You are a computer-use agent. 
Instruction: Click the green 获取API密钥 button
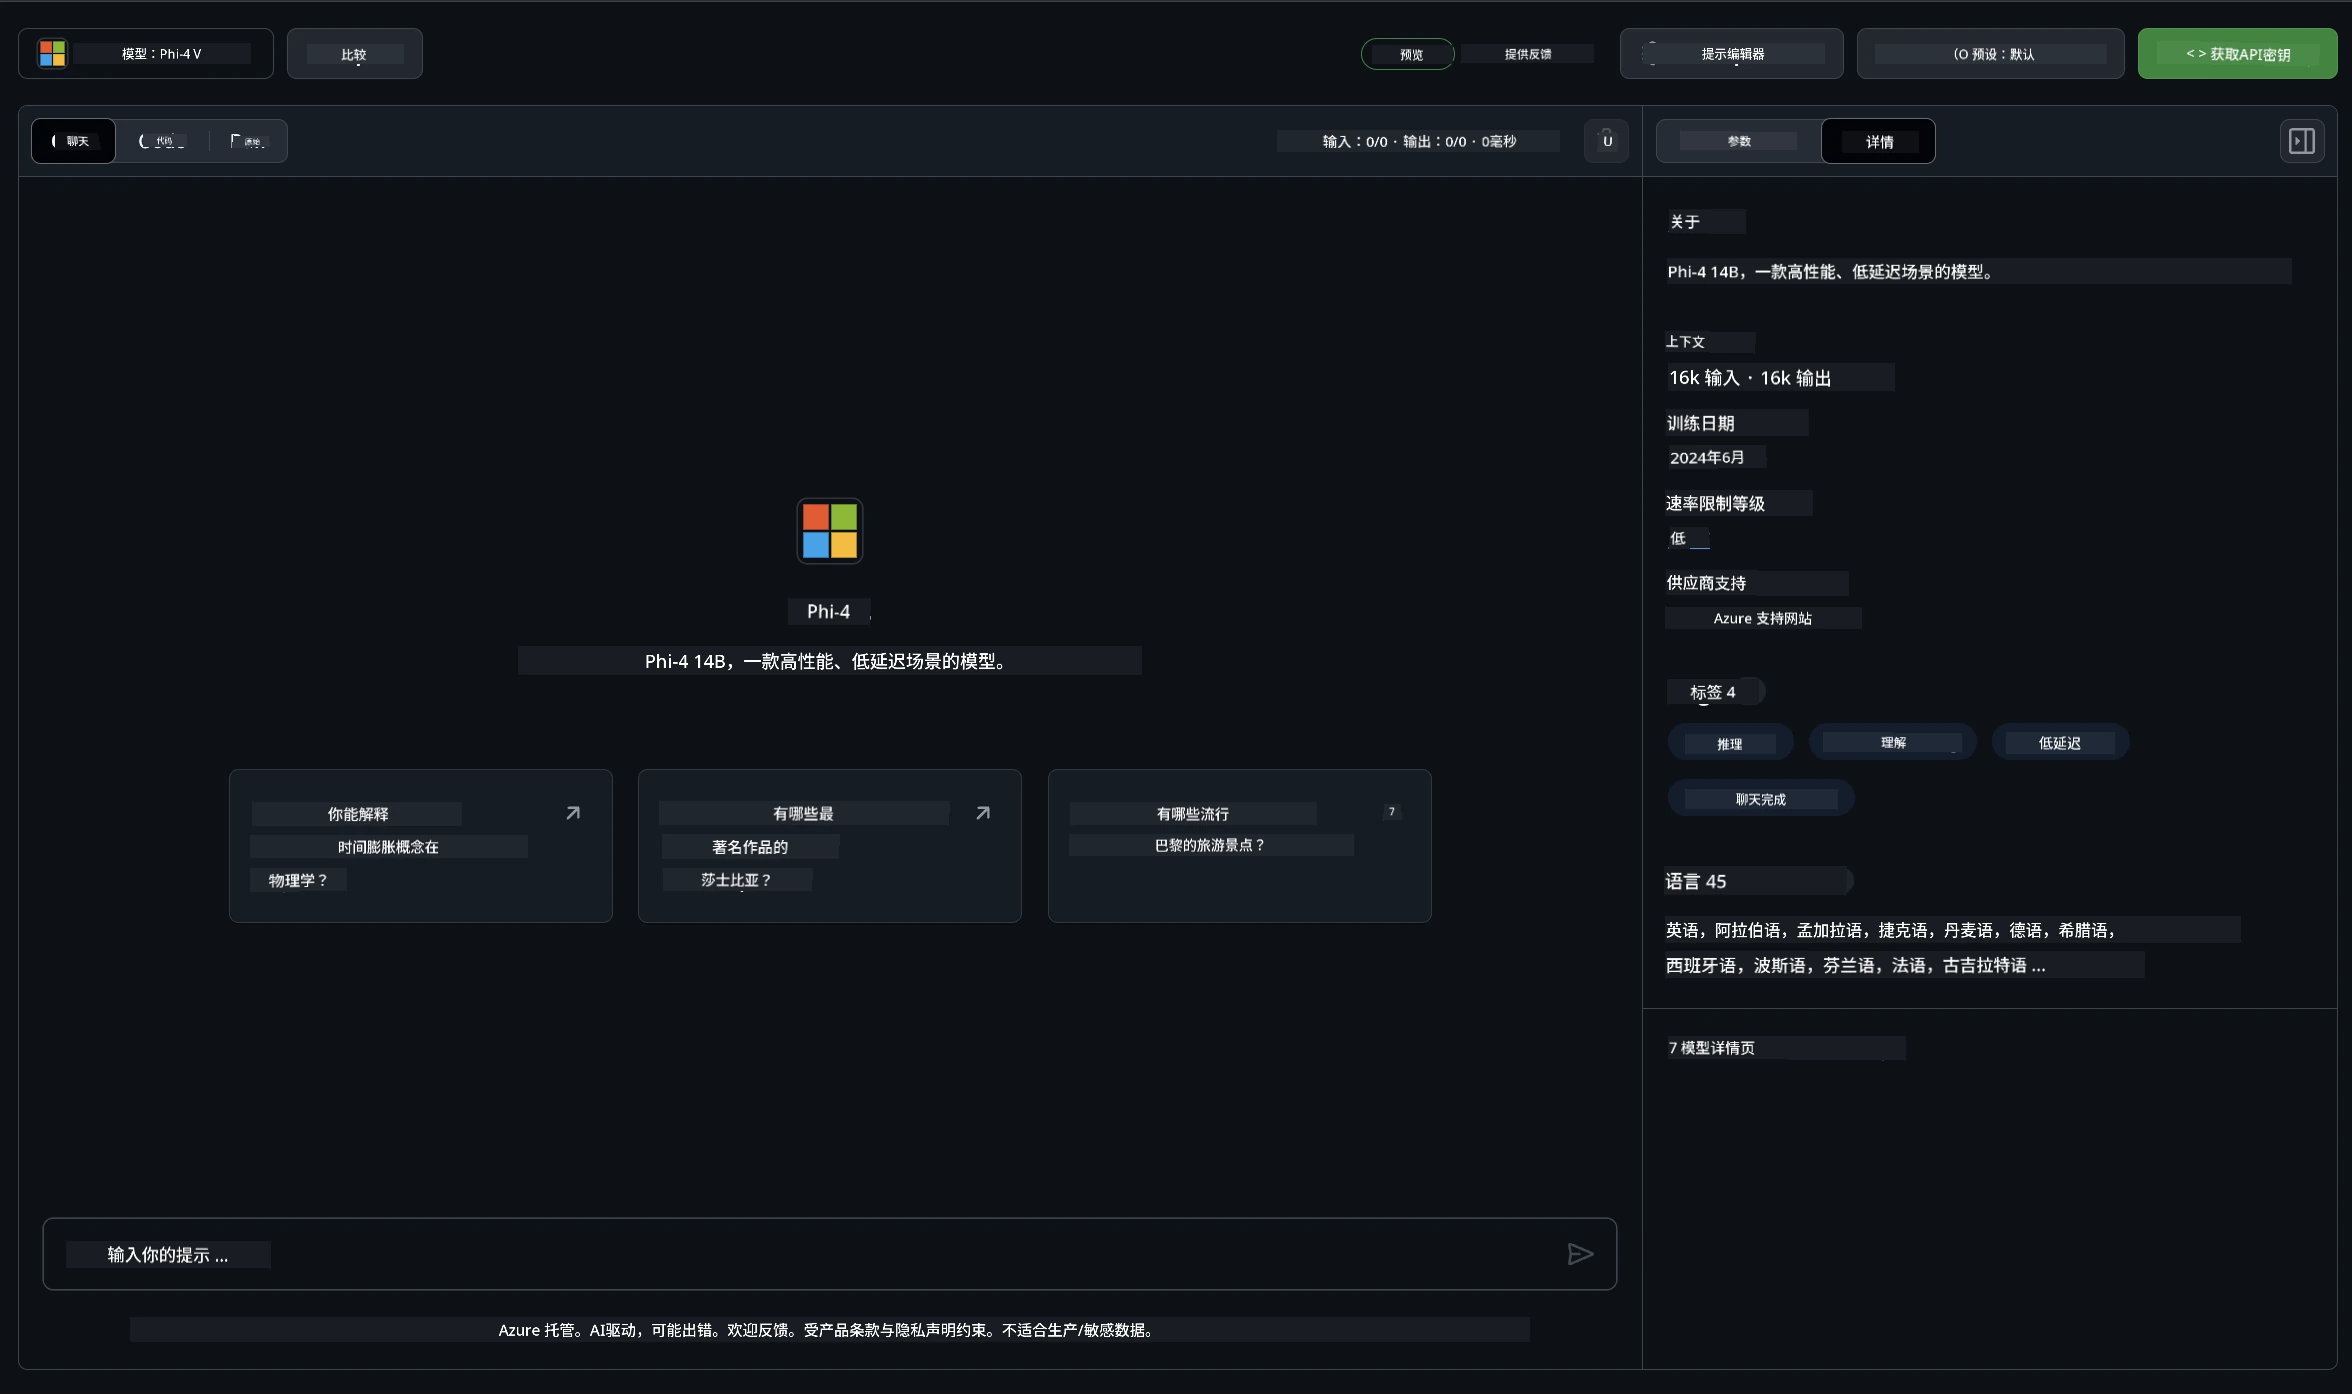(2237, 54)
